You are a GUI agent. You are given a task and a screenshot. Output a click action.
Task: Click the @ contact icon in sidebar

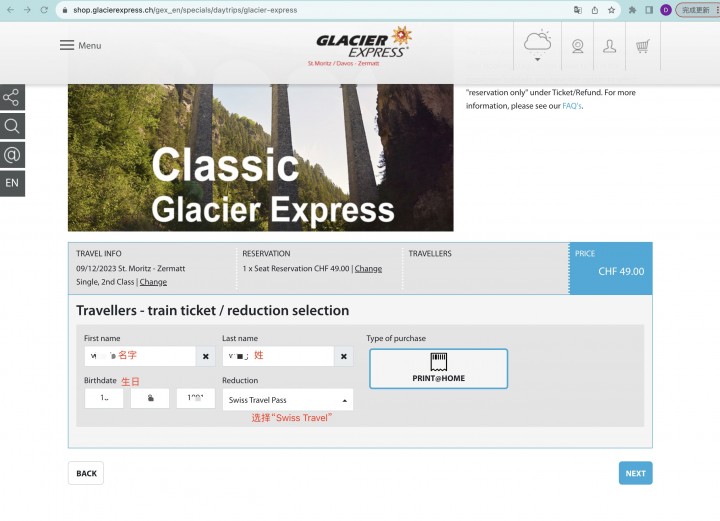click(x=12, y=155)
